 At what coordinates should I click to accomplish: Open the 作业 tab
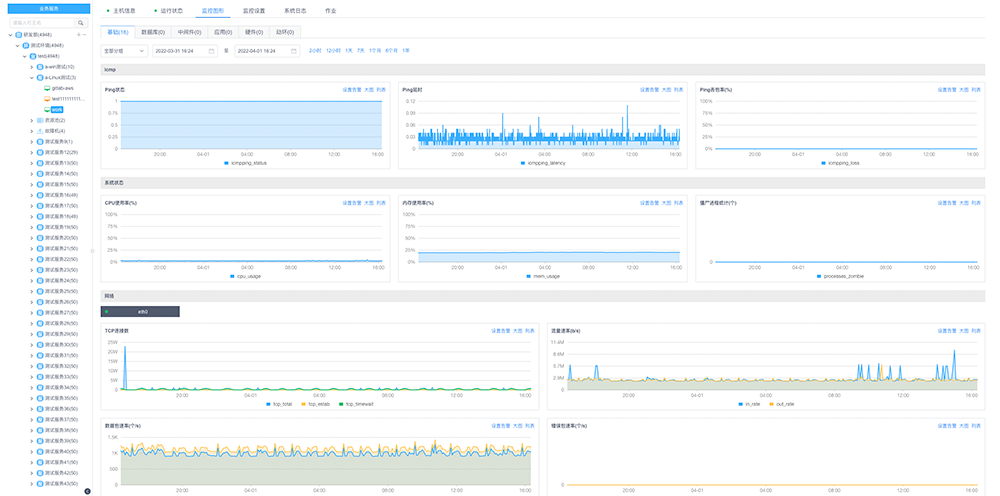[330, 11]
